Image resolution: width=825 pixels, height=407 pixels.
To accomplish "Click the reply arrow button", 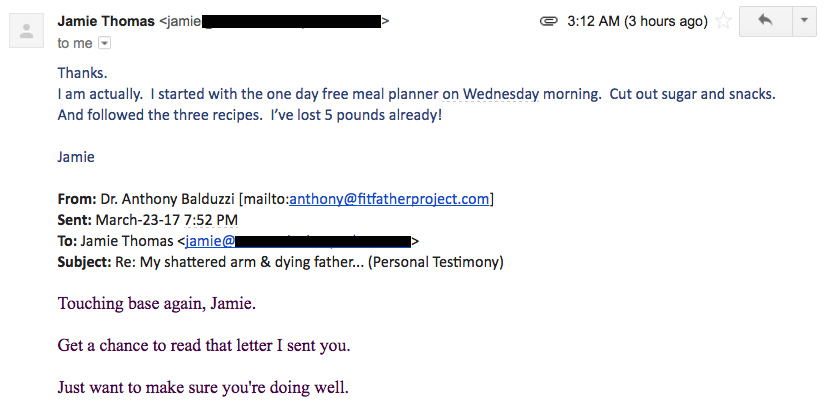I will click(765, 21).
